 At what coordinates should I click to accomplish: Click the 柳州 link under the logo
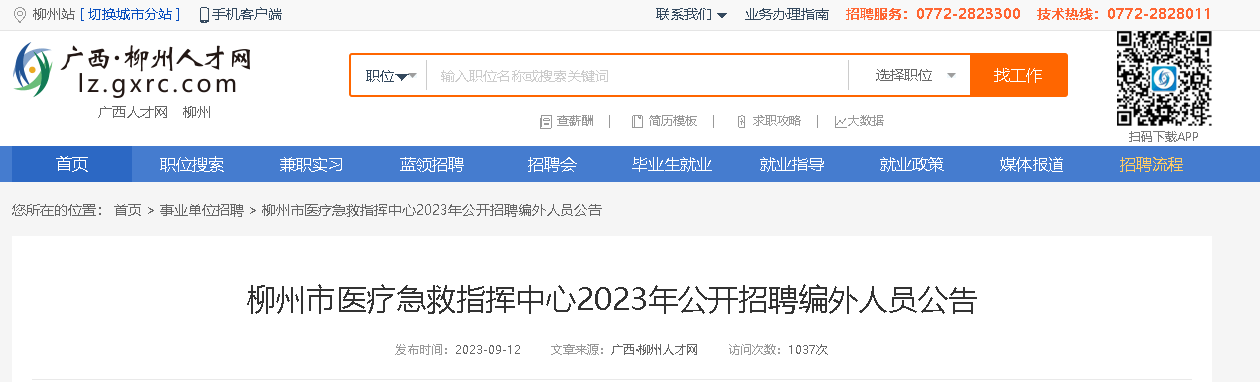tap(197, 112)
